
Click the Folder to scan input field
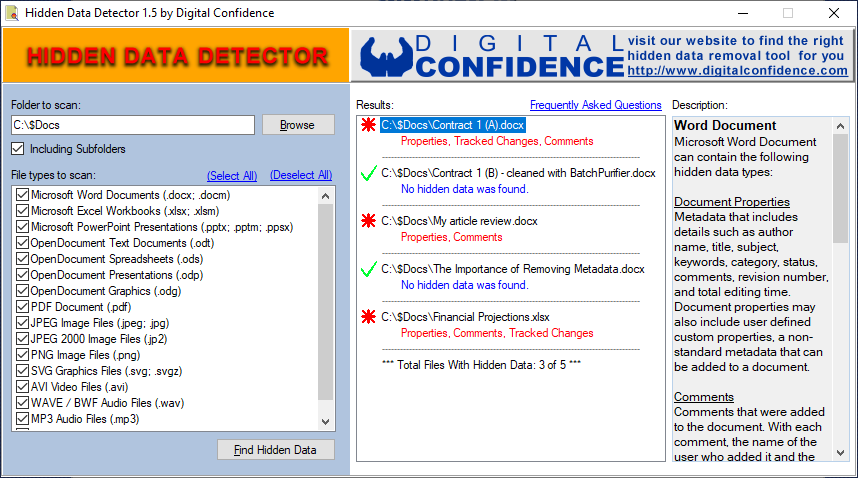click(x=133, y=125)
